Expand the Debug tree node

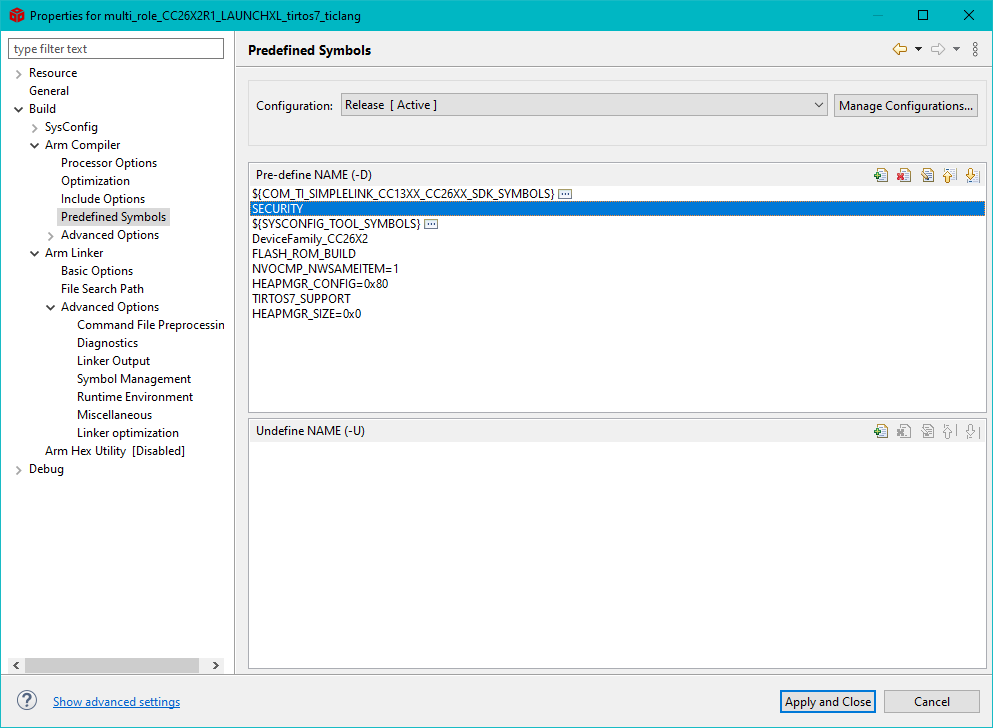click(18, 470)
